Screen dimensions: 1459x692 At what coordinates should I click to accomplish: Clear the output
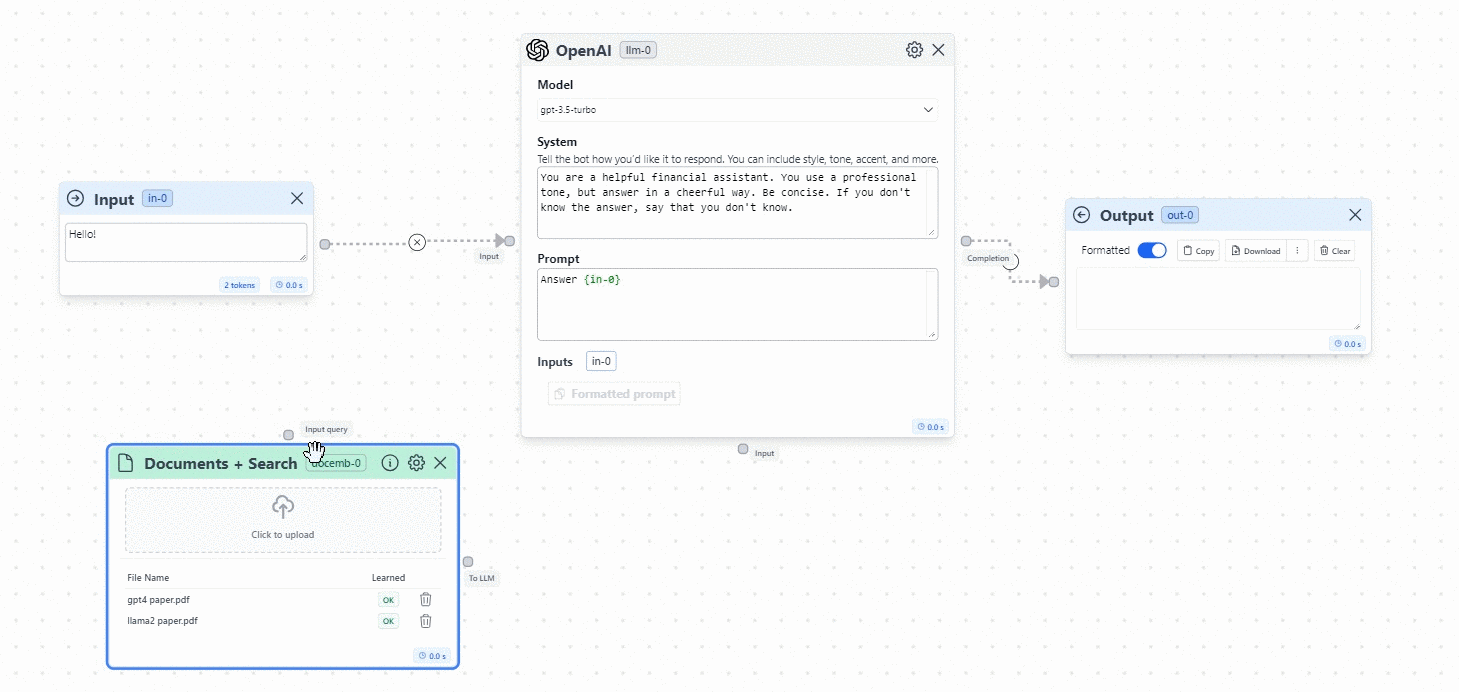(x=1335, y=251)
